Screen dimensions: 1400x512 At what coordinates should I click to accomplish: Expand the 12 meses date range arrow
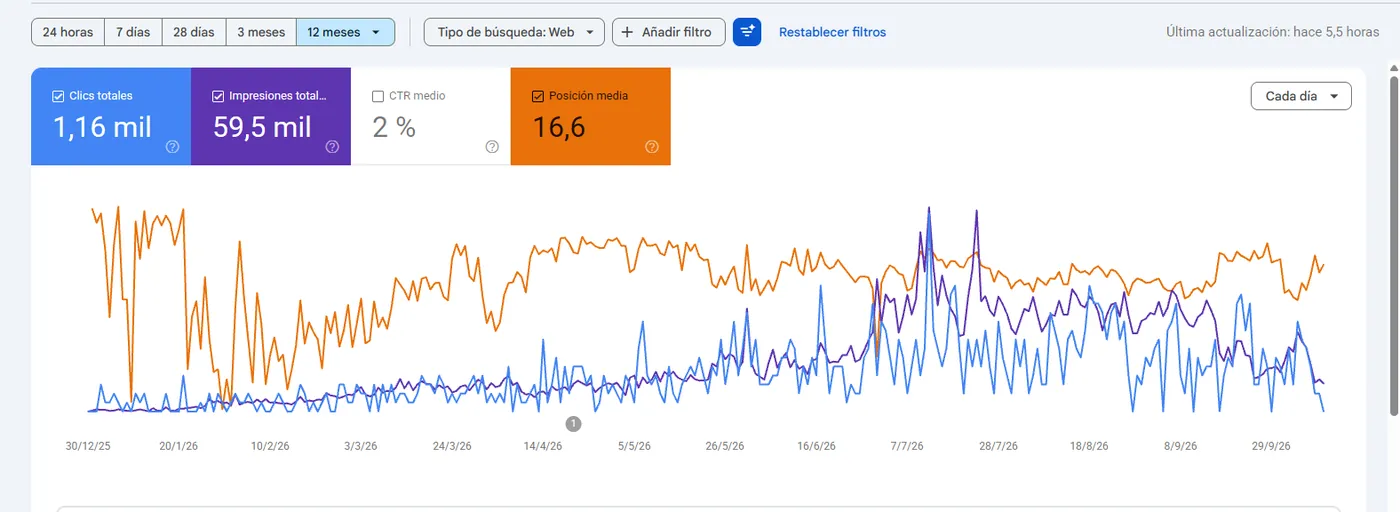tap(376, 32)
